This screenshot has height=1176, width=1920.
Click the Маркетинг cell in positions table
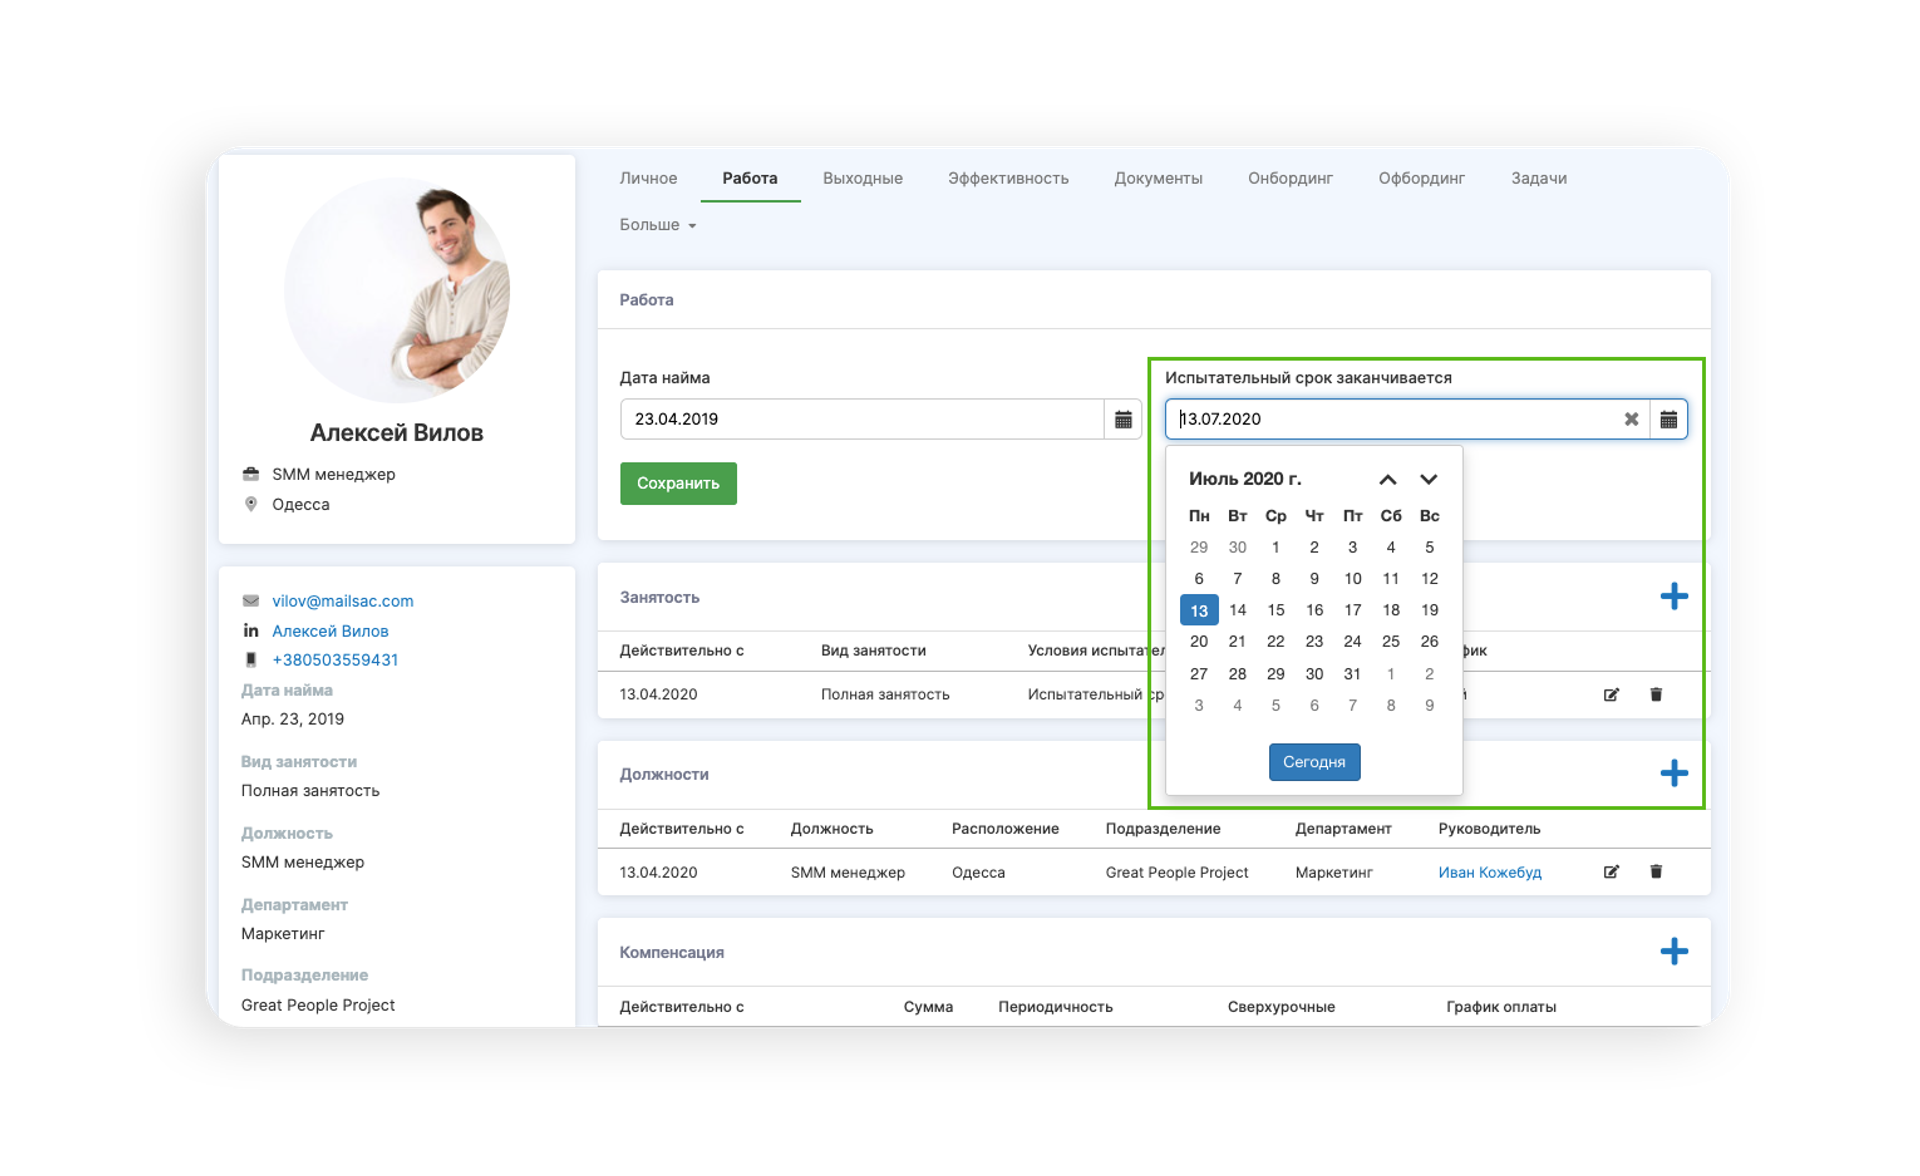click(1334, 872)
